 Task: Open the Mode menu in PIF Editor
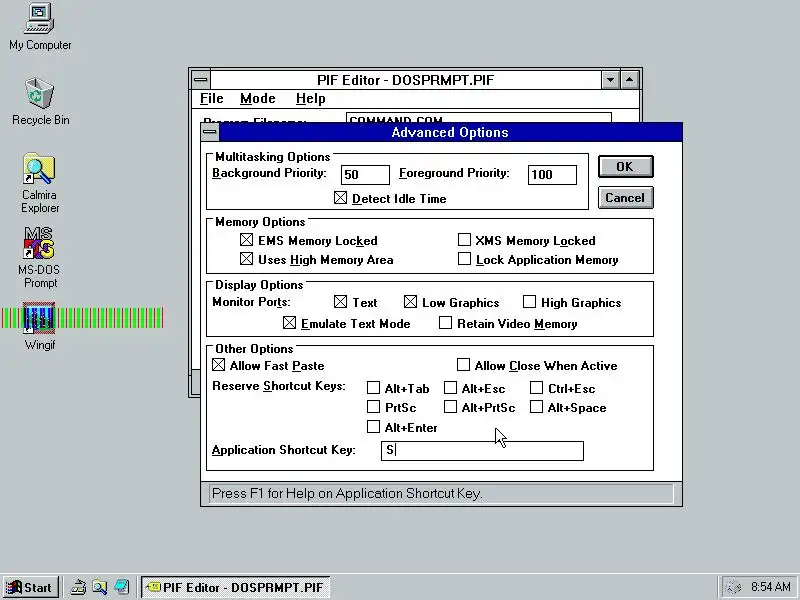[258, 98]
